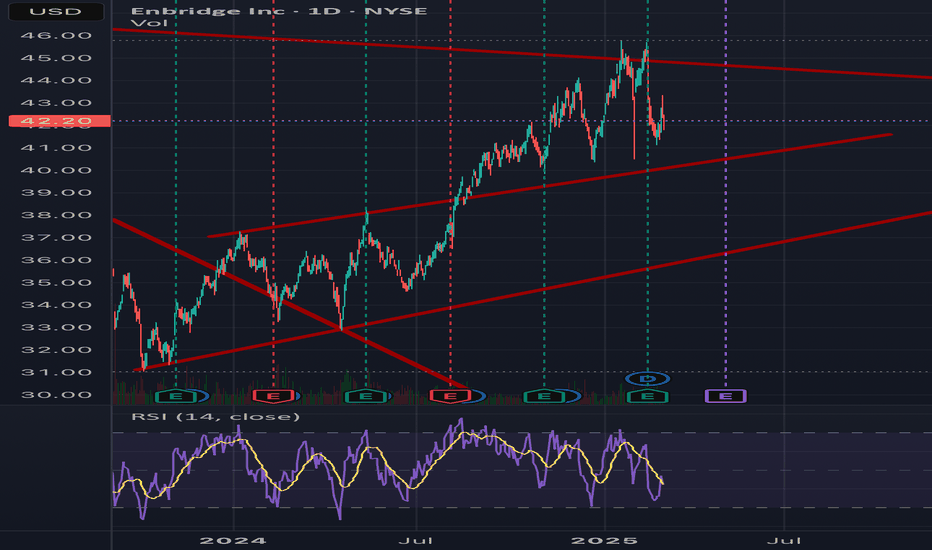Viewport: 932px width, 550px height.
Task: Click the 31.00 price axis label
Action: (x=56, y=372)
